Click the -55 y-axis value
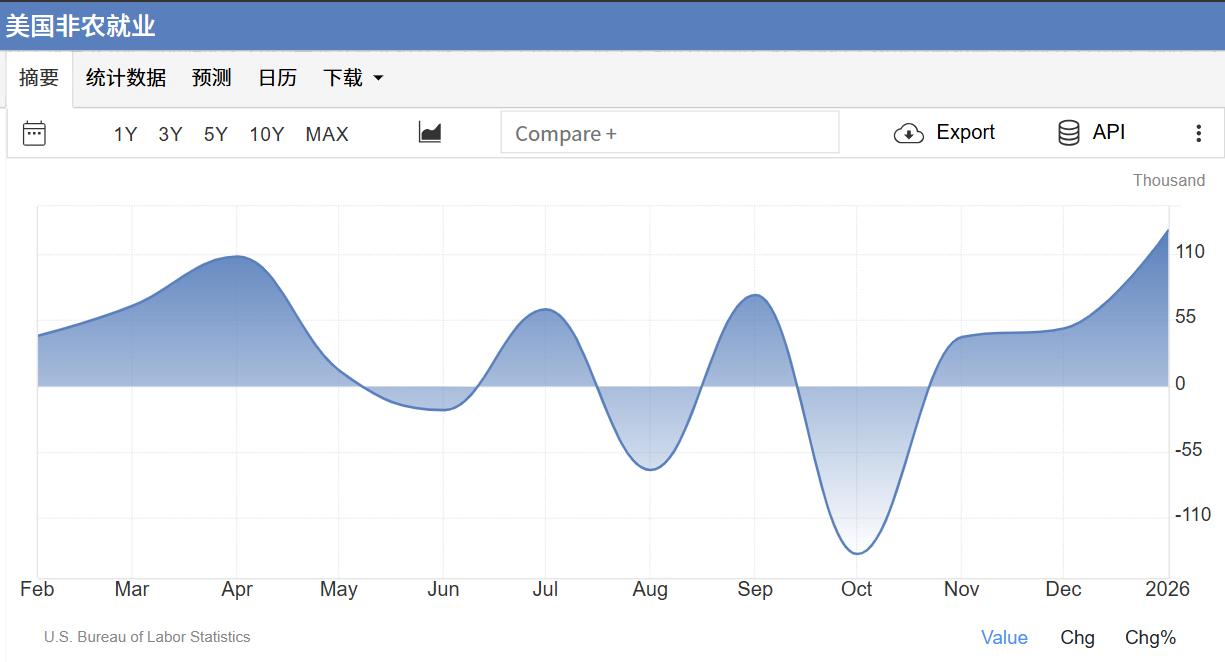The height and width of the screenshot is (662, 1225). (1188, 450)
